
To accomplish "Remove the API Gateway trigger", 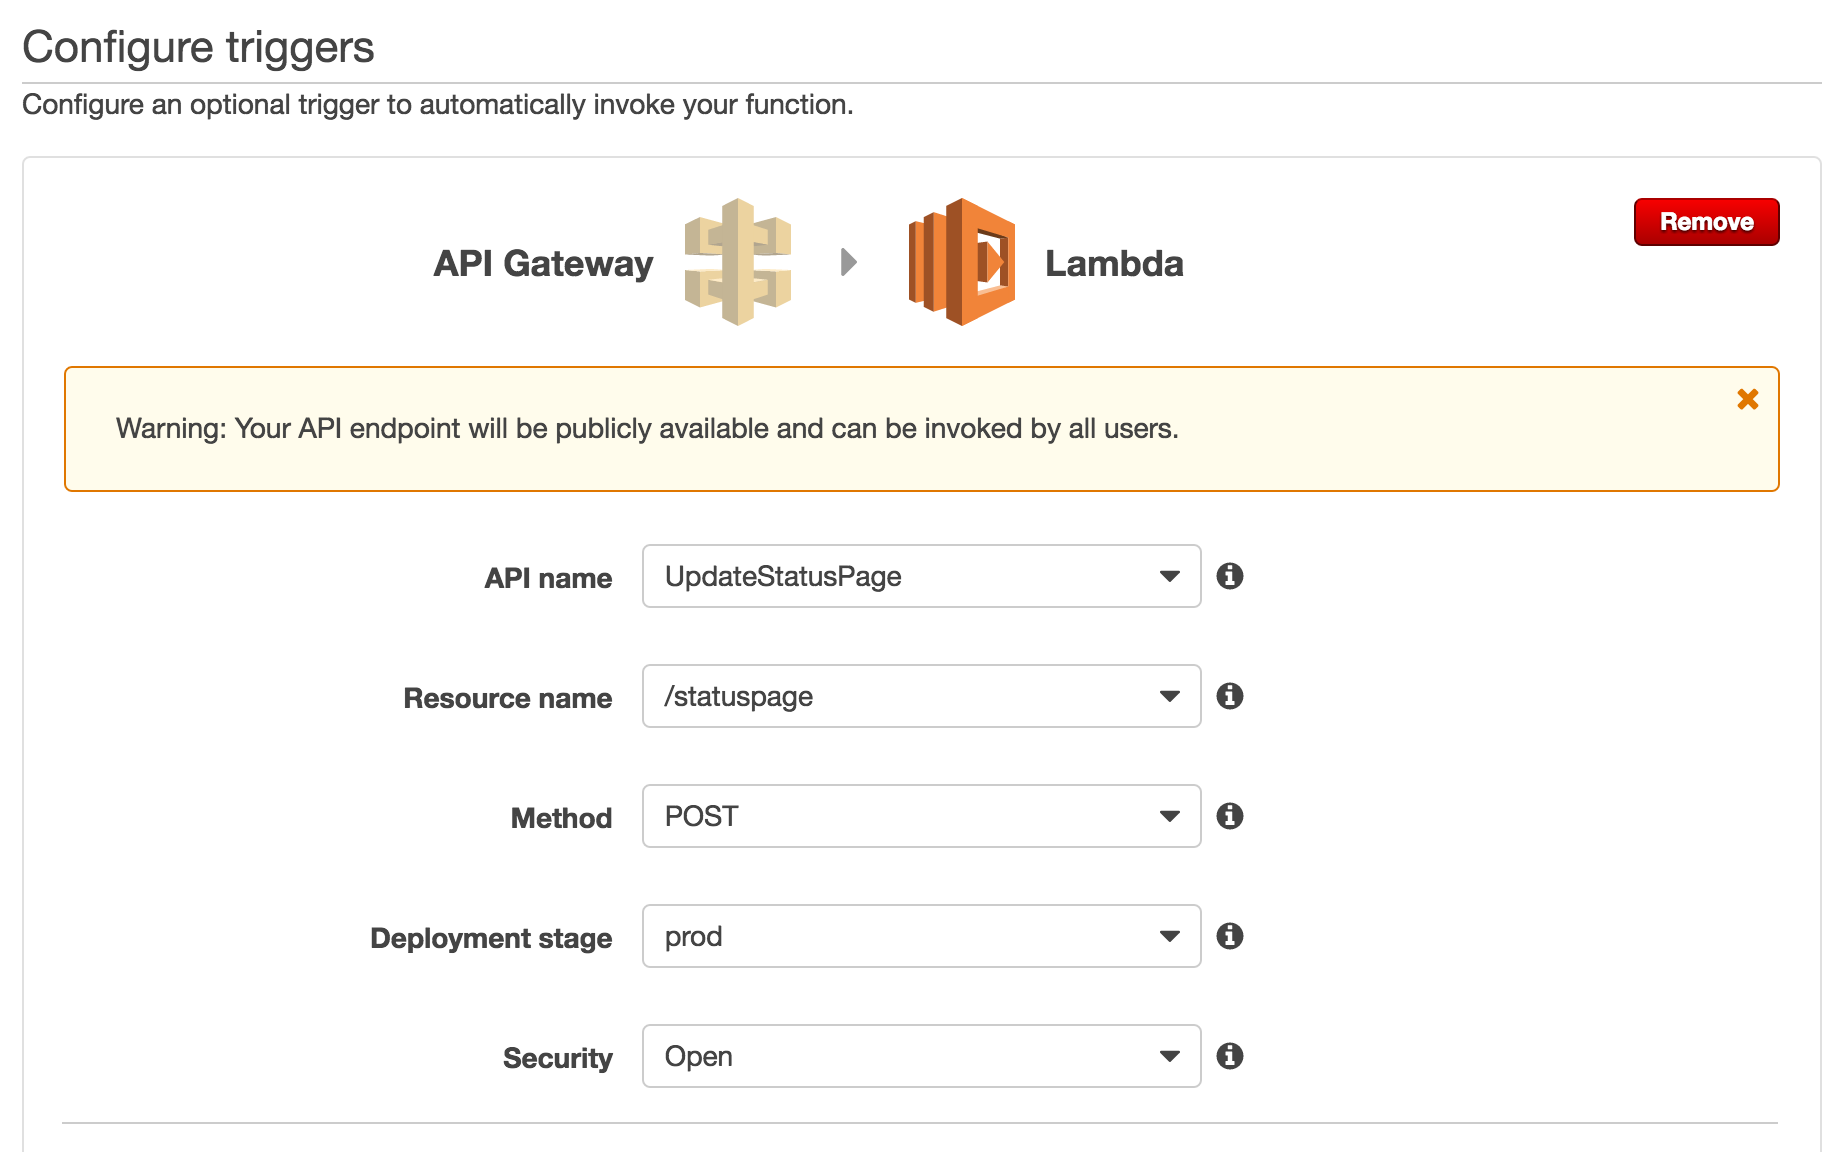I will [x=1707, y=222].
